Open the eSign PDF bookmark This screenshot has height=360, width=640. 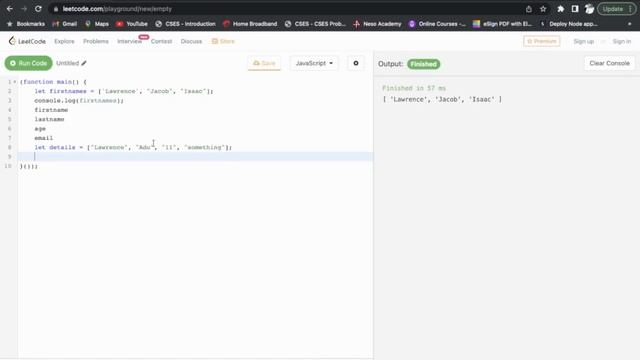click(x=502, y=24)
